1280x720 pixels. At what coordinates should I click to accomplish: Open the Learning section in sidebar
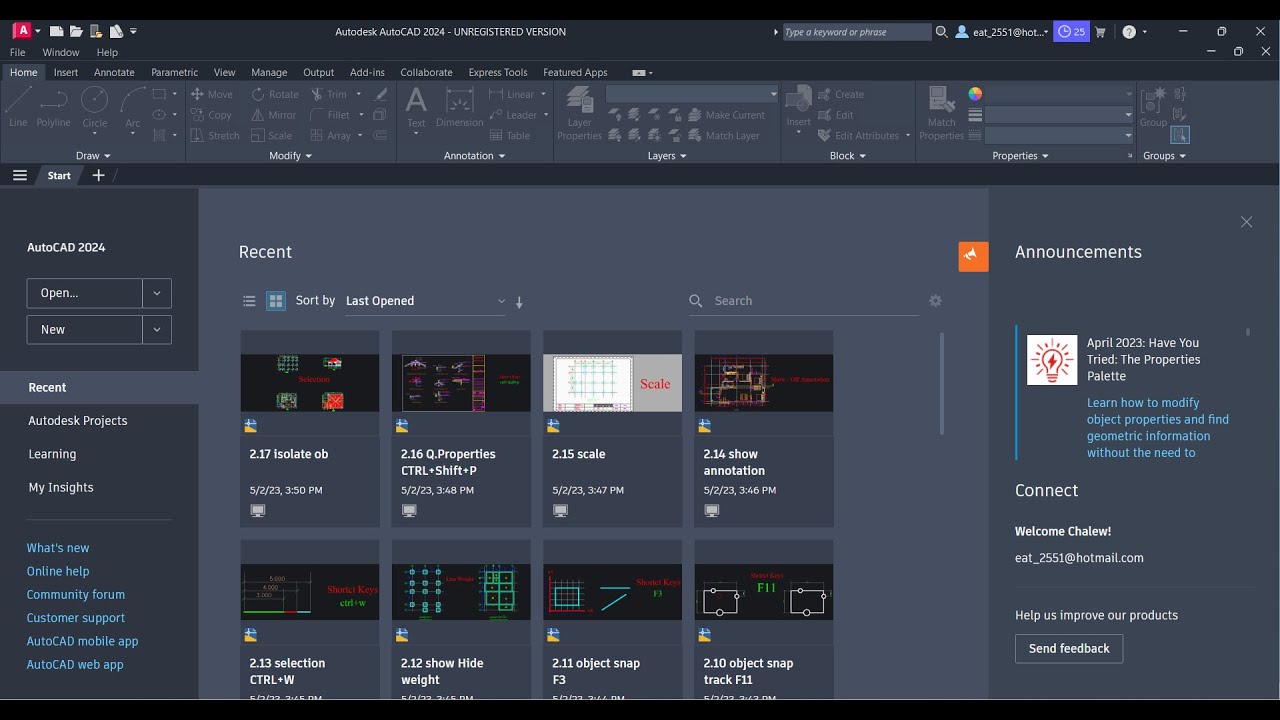pos(52,454)
